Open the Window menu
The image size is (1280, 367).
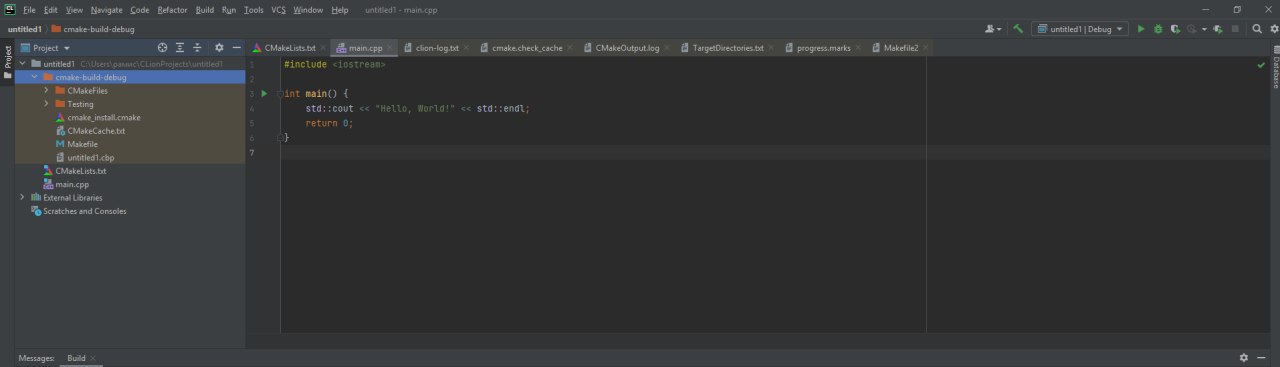pos(308,9)
